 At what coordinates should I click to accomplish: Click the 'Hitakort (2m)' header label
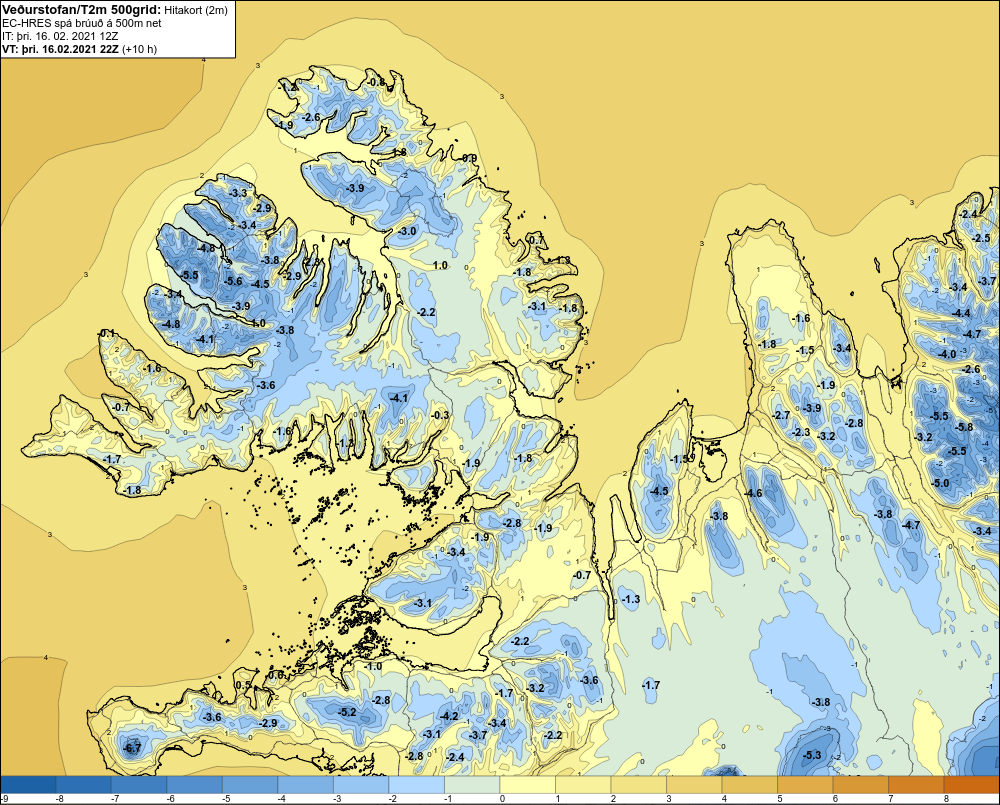click(196, 10)
